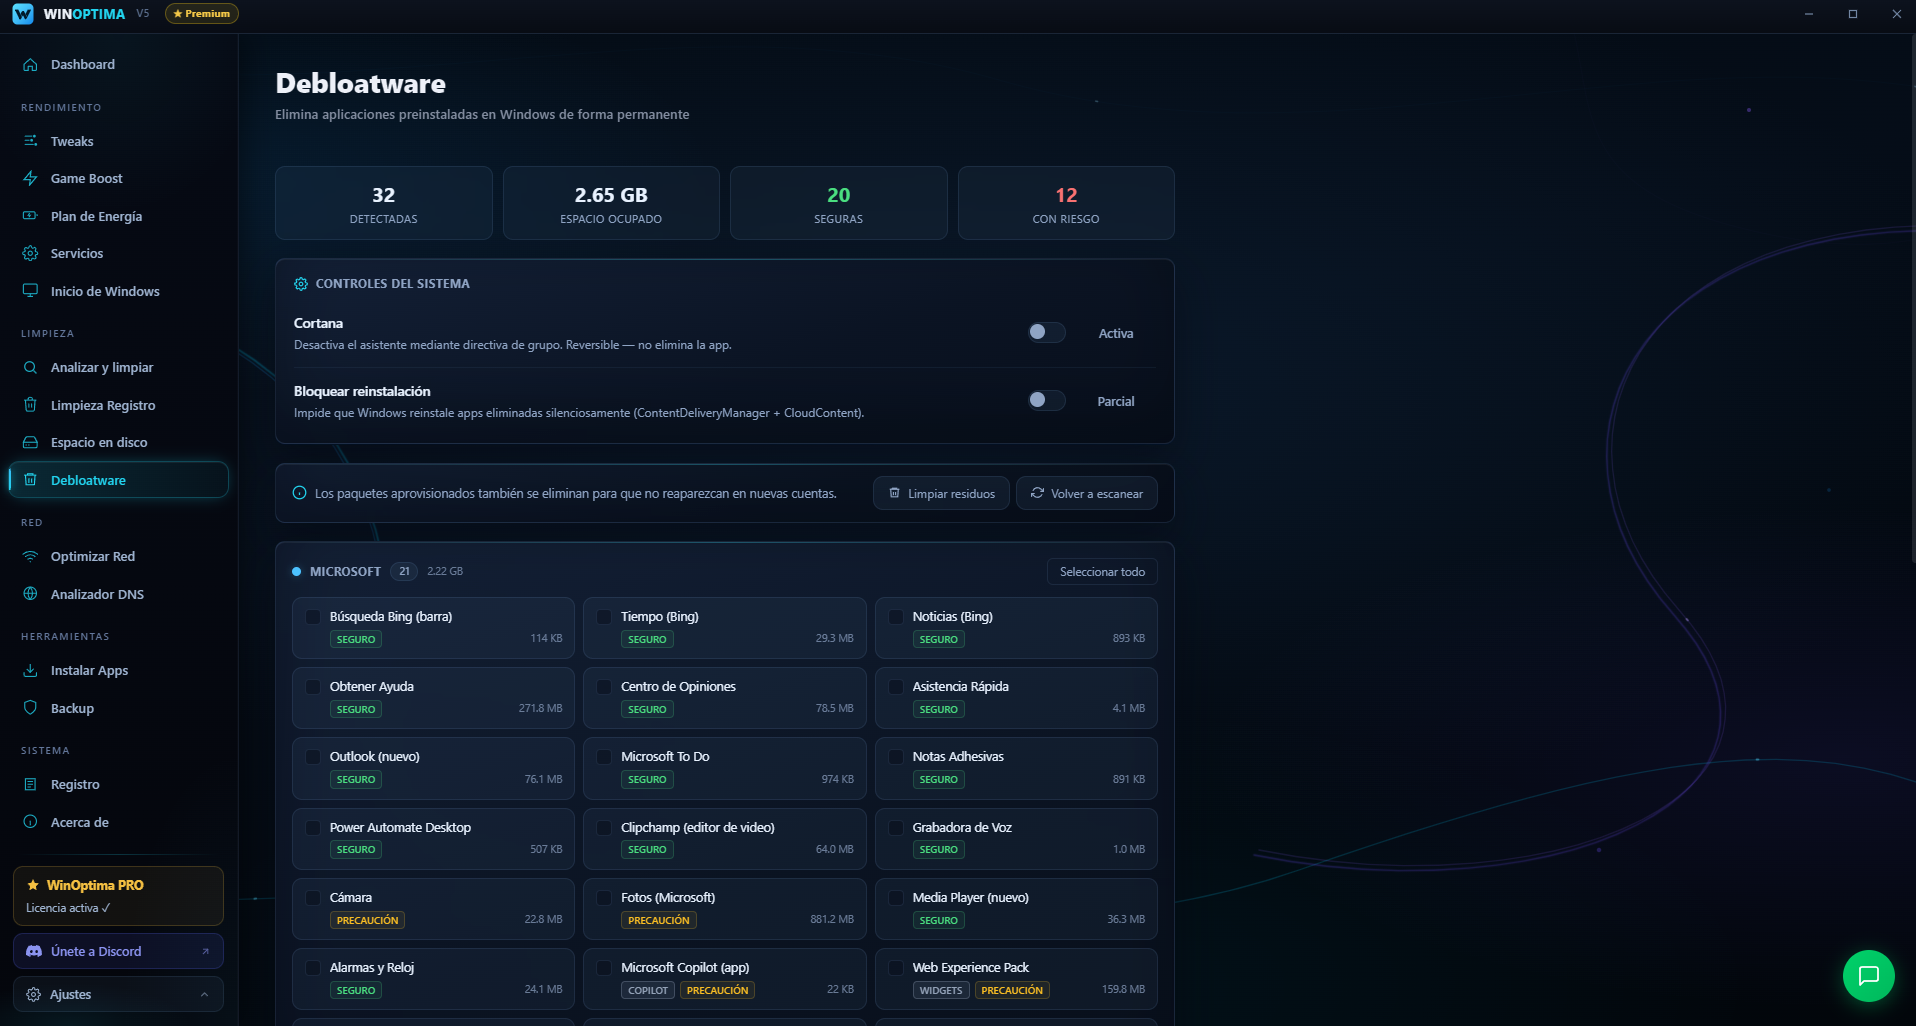
Task: Check the Noticias (Bing) checkbox
Action: 896,617
